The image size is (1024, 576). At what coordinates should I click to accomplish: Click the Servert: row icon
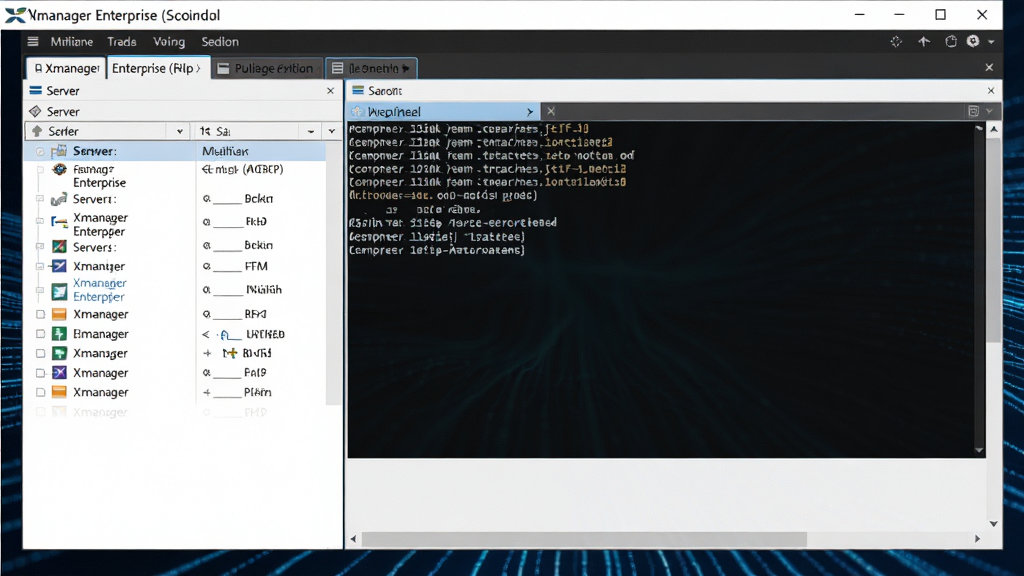(x=59, y=199)
